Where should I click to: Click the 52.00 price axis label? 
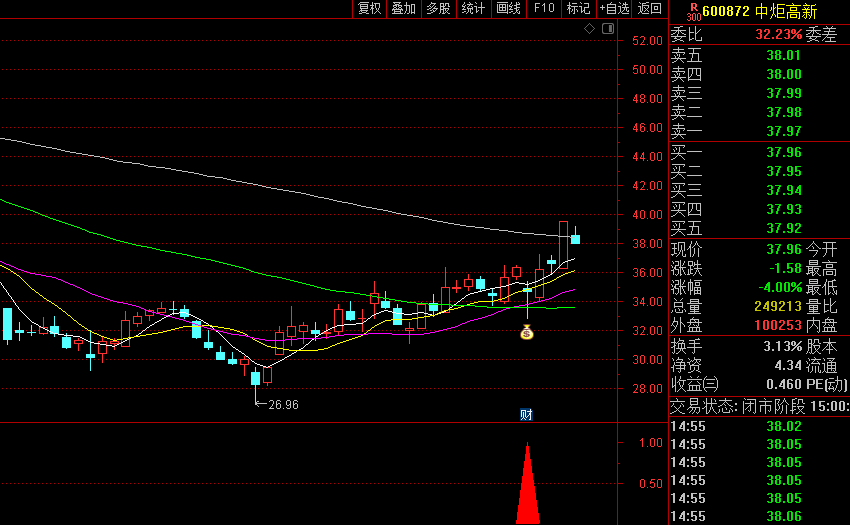(x=647, y=41)
